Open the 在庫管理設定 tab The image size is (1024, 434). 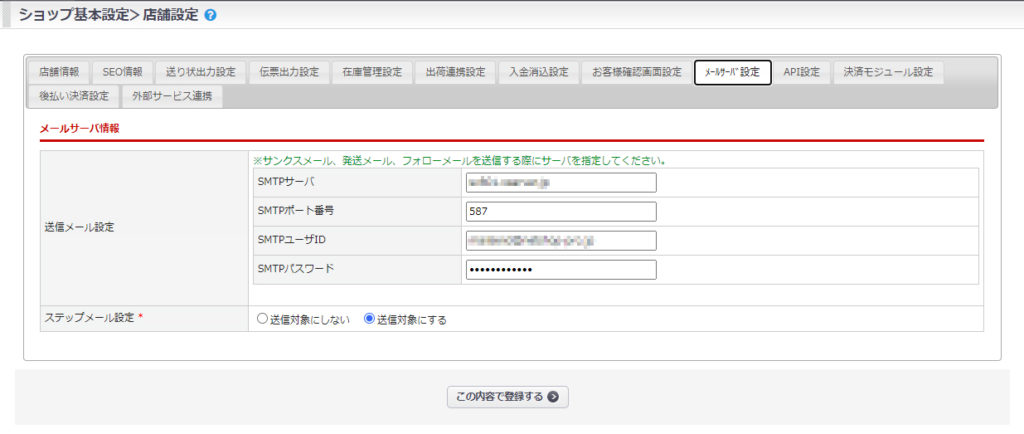(372, 72)
